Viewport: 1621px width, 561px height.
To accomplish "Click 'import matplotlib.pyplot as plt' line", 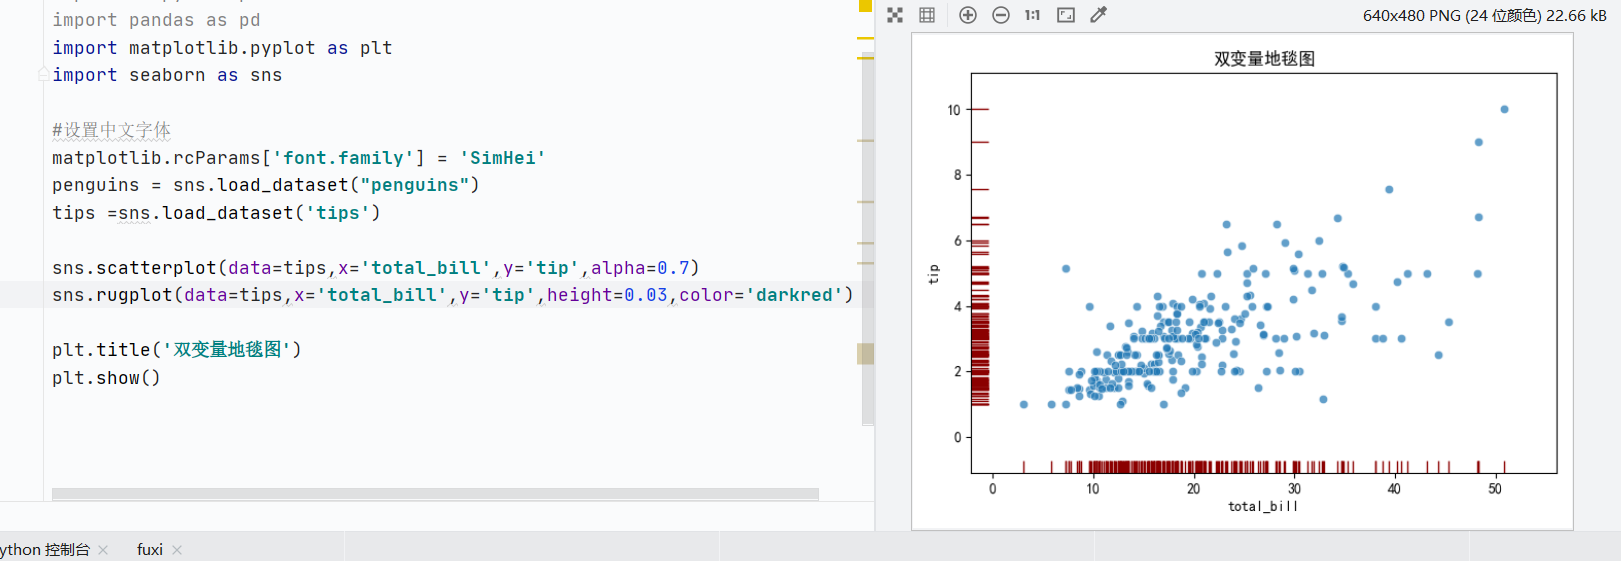I will click(222, 48).
